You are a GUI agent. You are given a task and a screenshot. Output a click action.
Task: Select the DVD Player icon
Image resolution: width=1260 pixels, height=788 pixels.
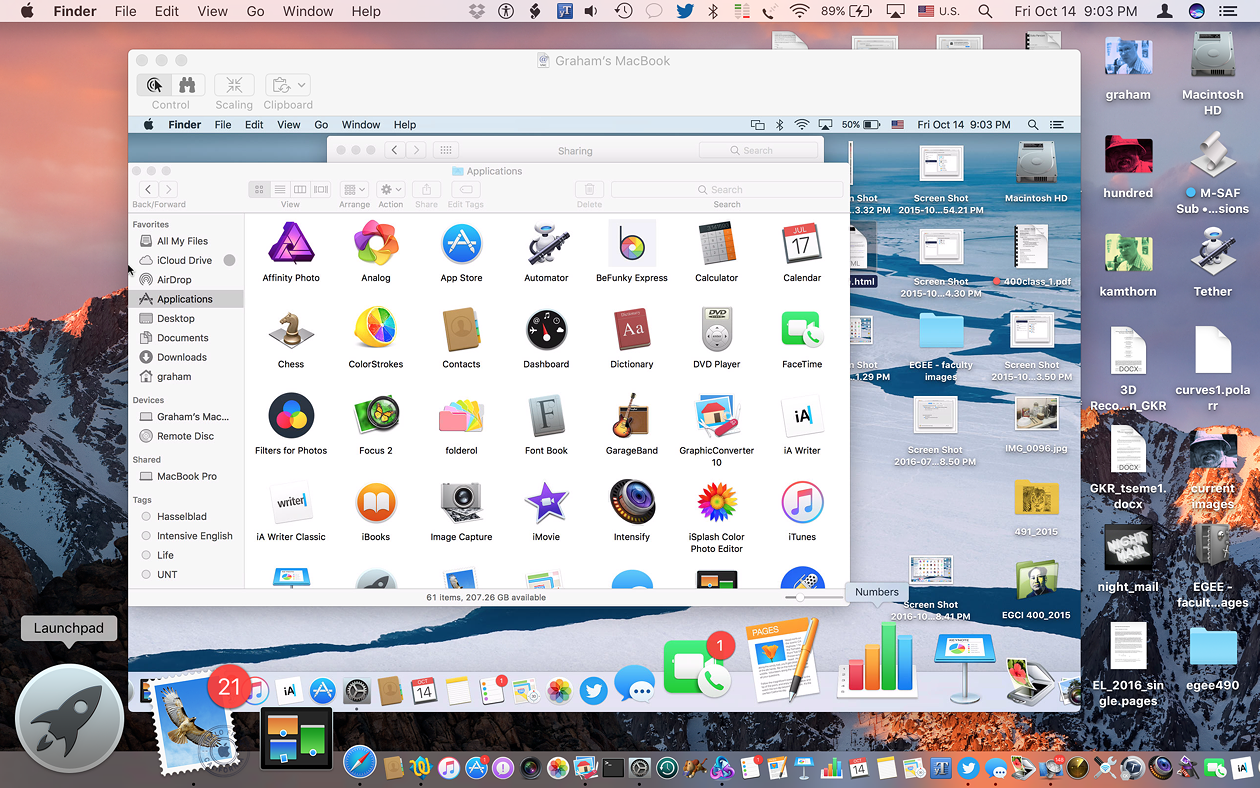(717, 330)
